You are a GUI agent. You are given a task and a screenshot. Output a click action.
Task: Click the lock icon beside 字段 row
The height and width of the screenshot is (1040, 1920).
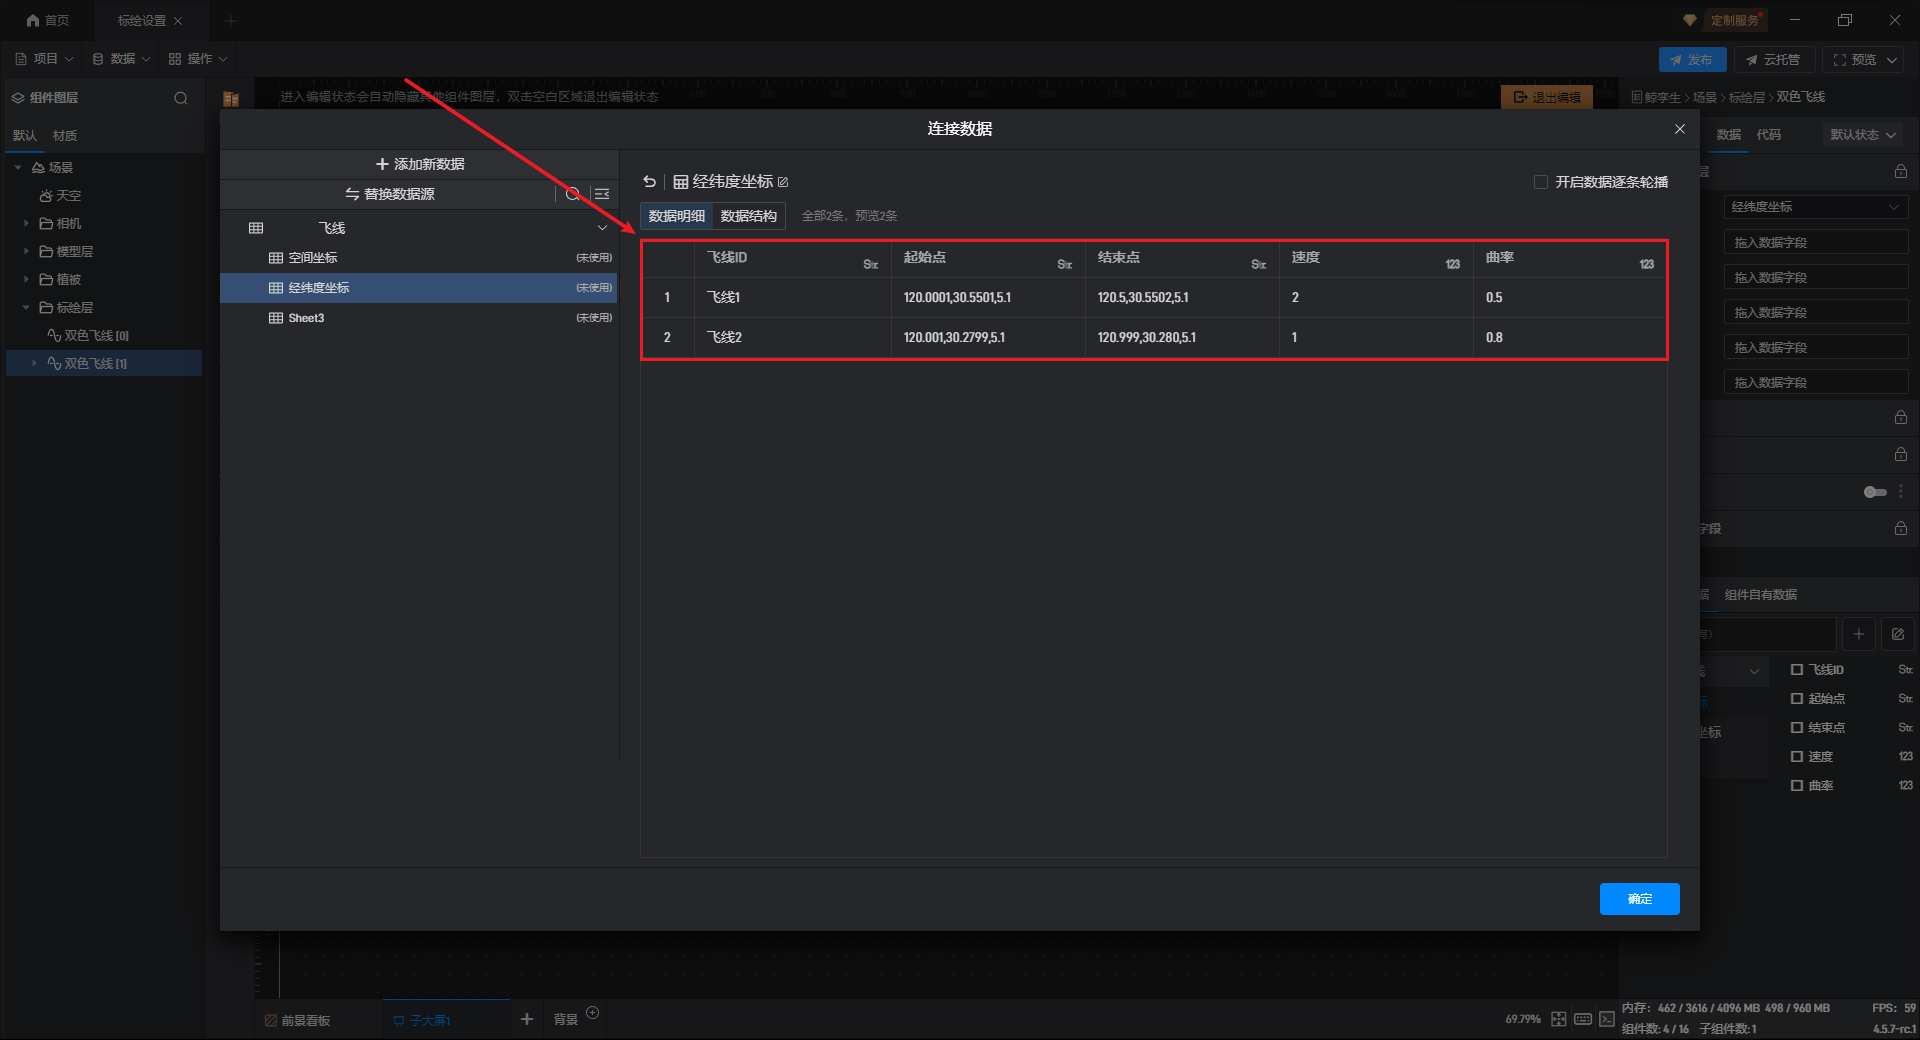pos(1900,528)
